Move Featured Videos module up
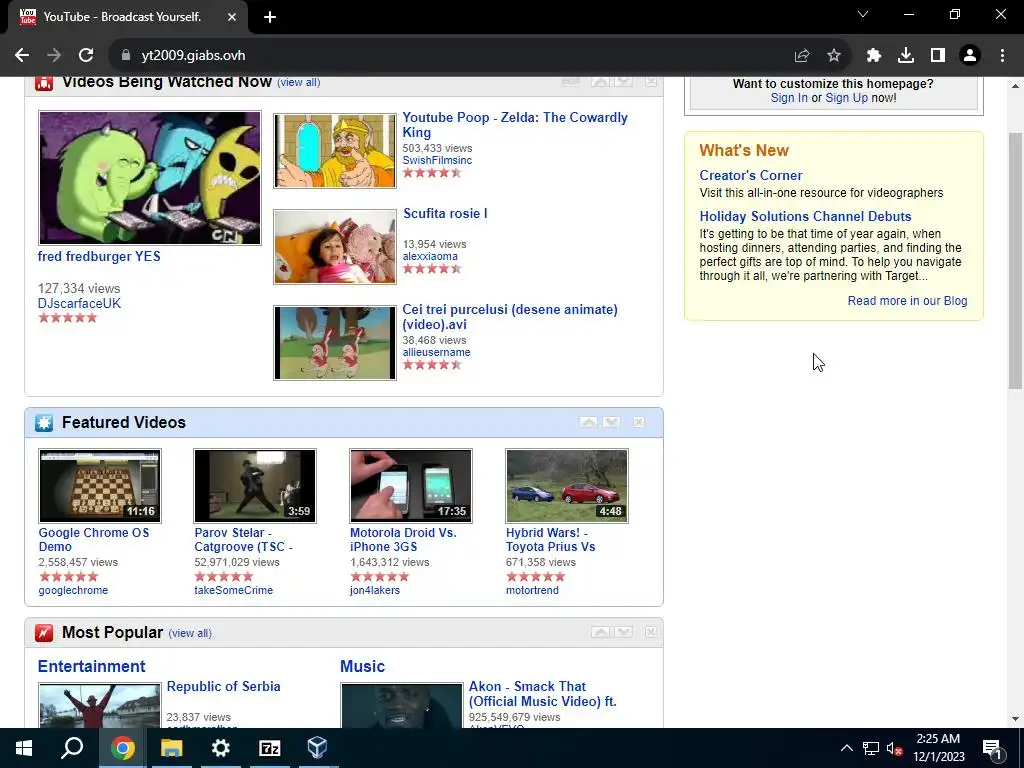This screenshot has width=1024, height=768. tap(588, 423)
